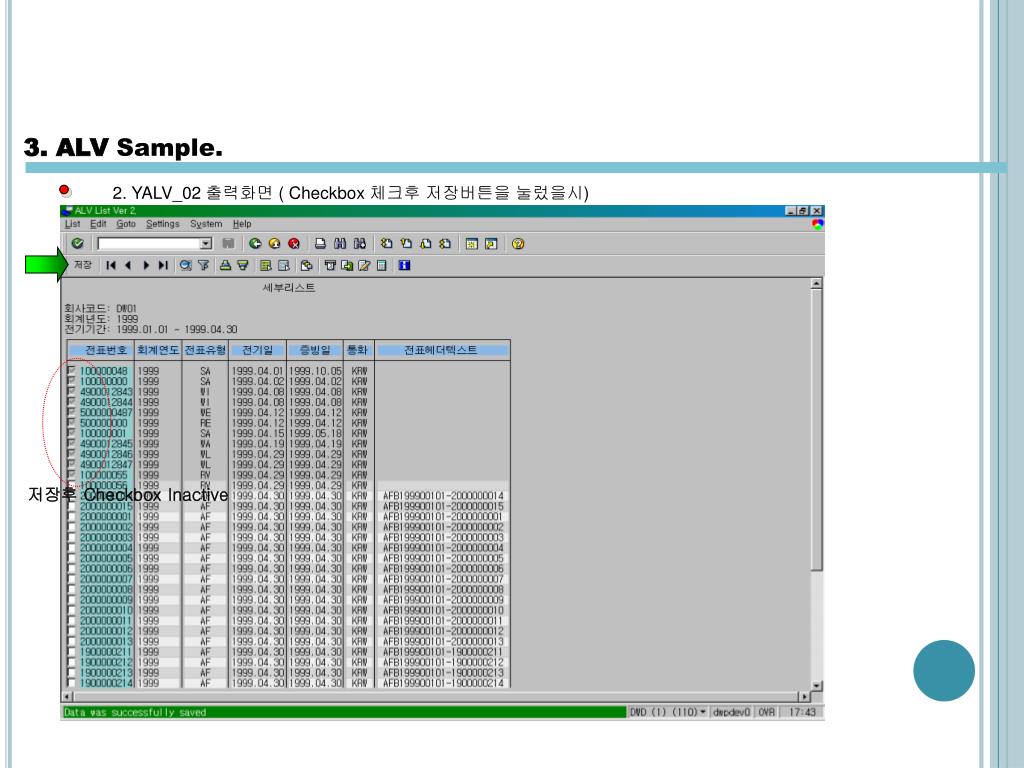The image size is (1024, 768).
Task: Open the List menu
Action: click(x=72, y=224)
